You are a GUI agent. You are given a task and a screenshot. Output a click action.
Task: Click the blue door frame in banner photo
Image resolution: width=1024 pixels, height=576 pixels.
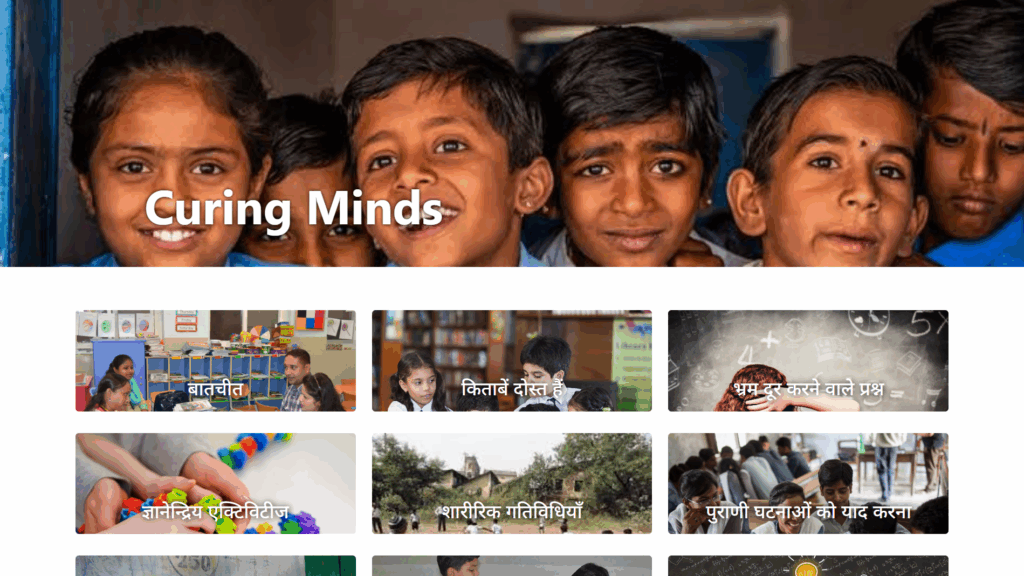[29, 133]
